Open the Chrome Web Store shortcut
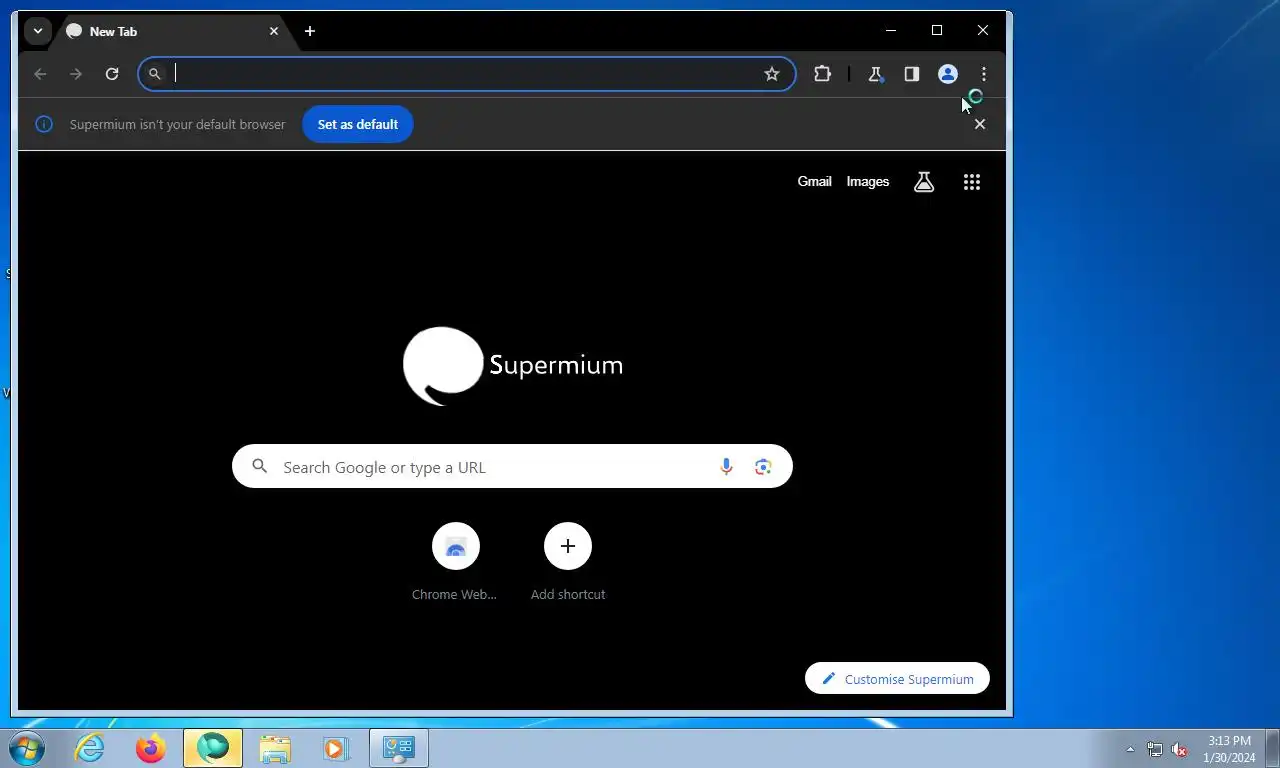Image resolution: width=1280 pixels, height=768 pixels. [x=455, y=562]
